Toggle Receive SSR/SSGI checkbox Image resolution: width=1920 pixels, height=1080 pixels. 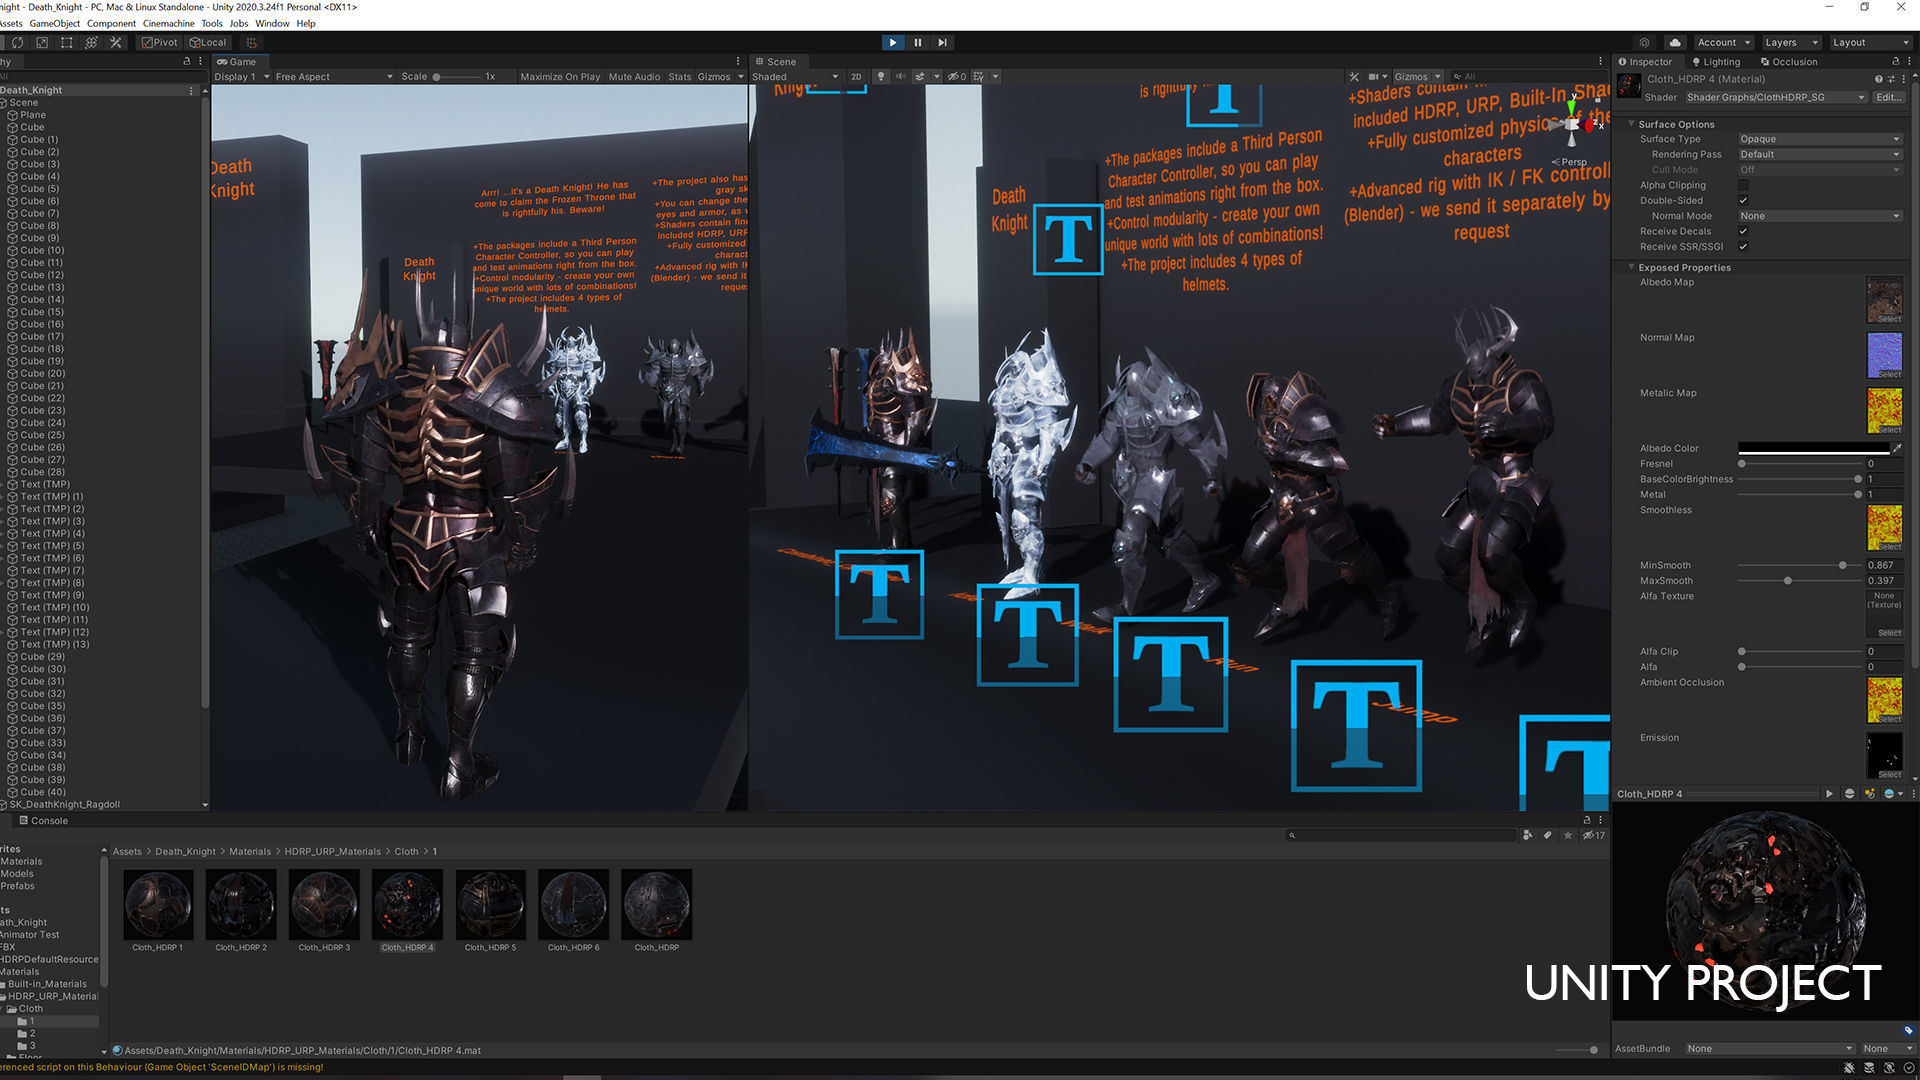1743,247
